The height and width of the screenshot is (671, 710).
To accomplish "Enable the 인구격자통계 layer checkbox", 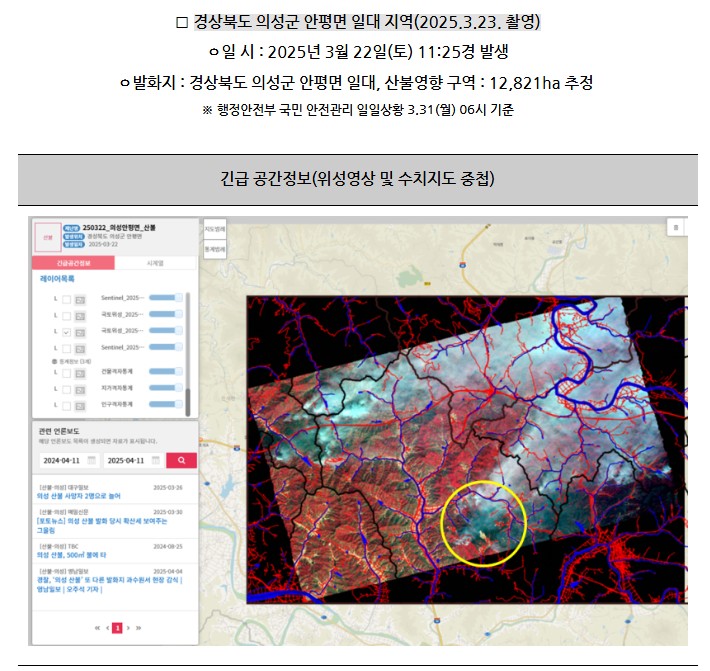I will [x=66, y=403].
